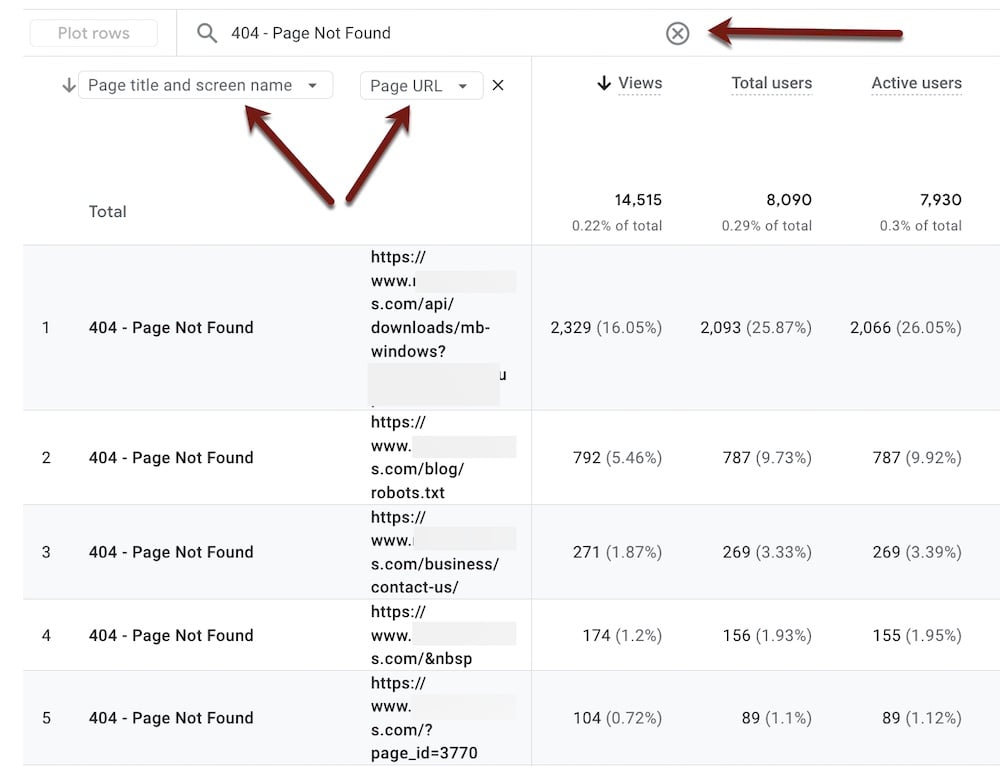Click the sort arrow beside Page title
1000x766 pixels.
click(68, 86)
